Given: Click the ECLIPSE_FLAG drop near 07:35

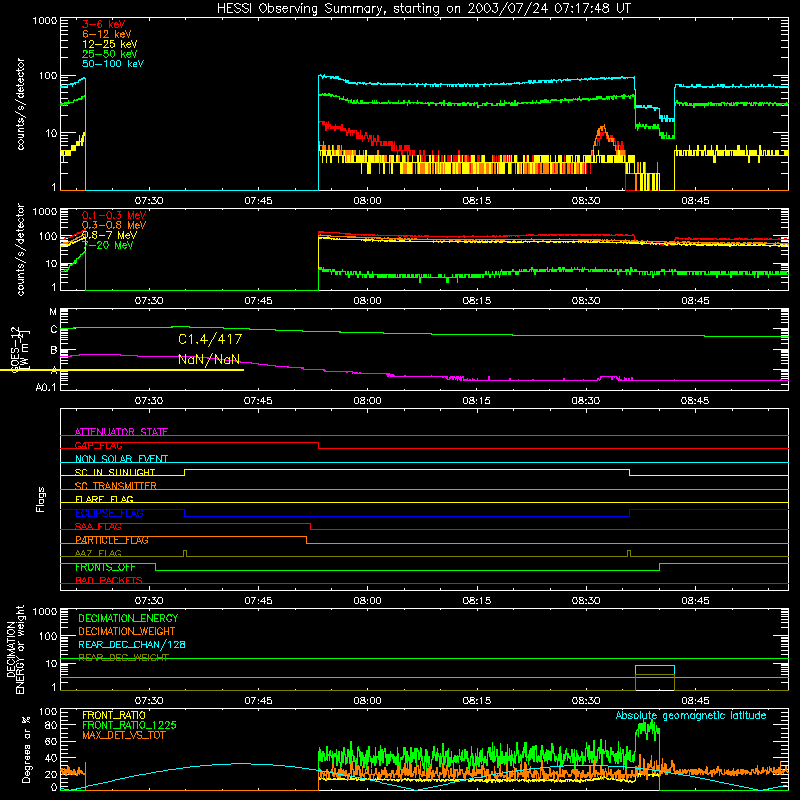Looking at the screenshot, I should 185,513.
